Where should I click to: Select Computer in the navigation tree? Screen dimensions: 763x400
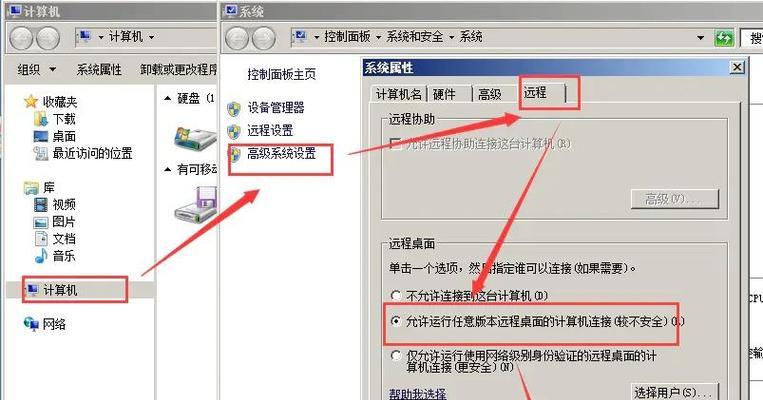coord(60,290)
